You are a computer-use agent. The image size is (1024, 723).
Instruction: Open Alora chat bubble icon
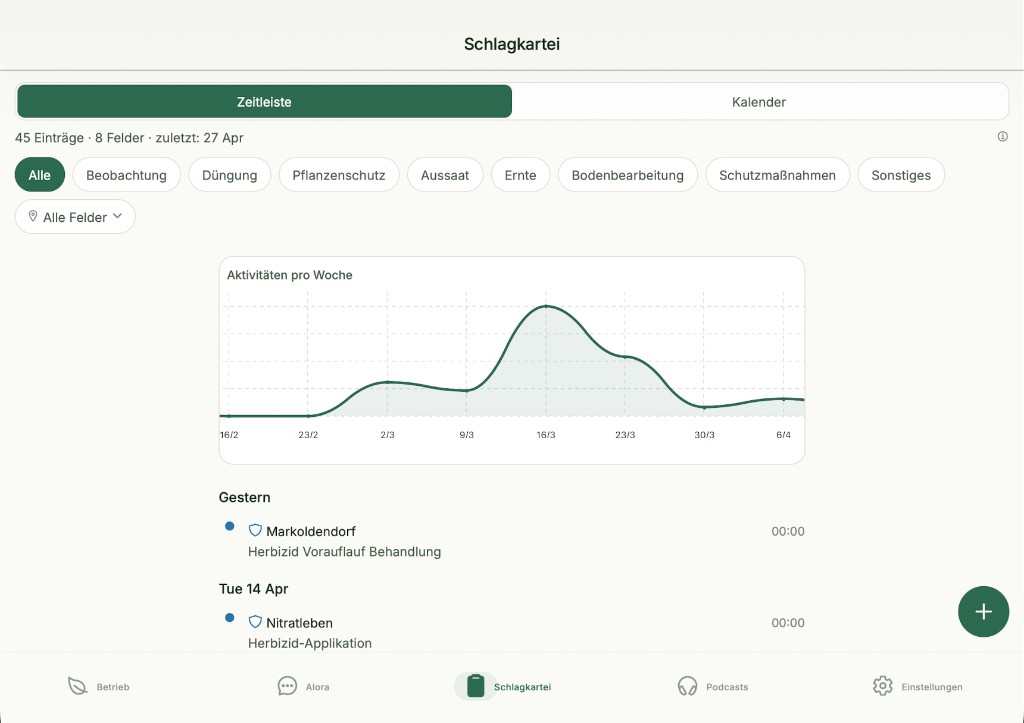(287, 686)
